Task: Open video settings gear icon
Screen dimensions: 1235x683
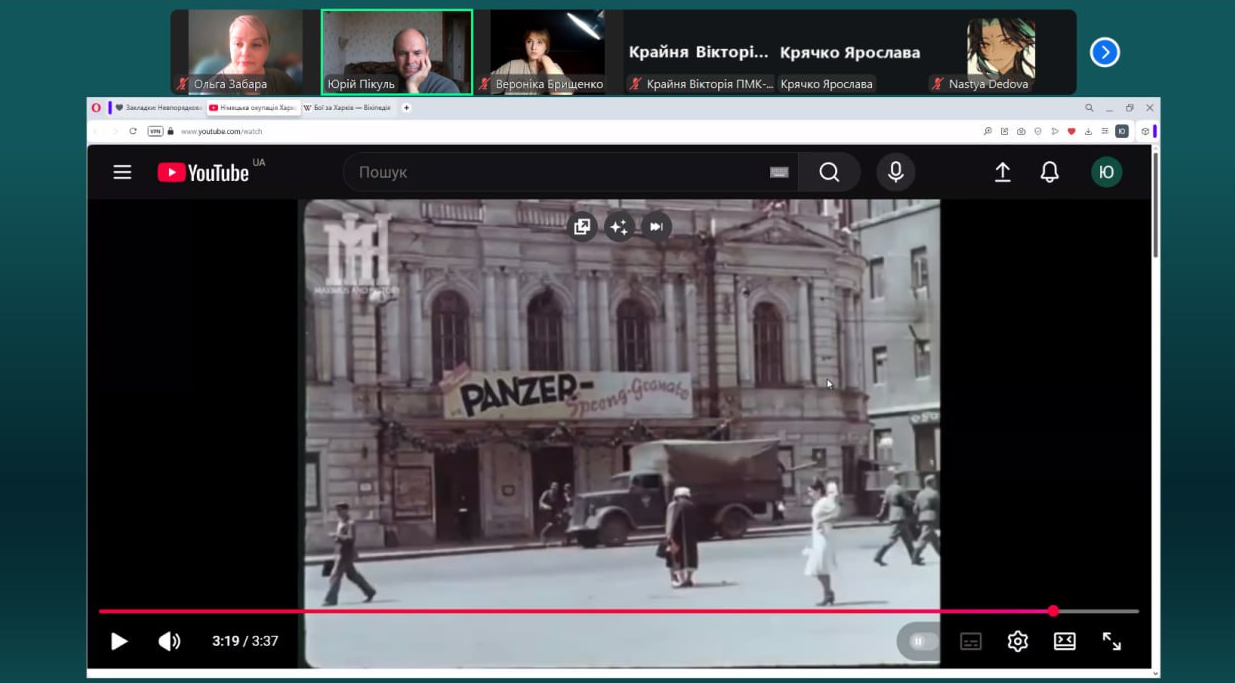Action: [x=1017, y=641]
